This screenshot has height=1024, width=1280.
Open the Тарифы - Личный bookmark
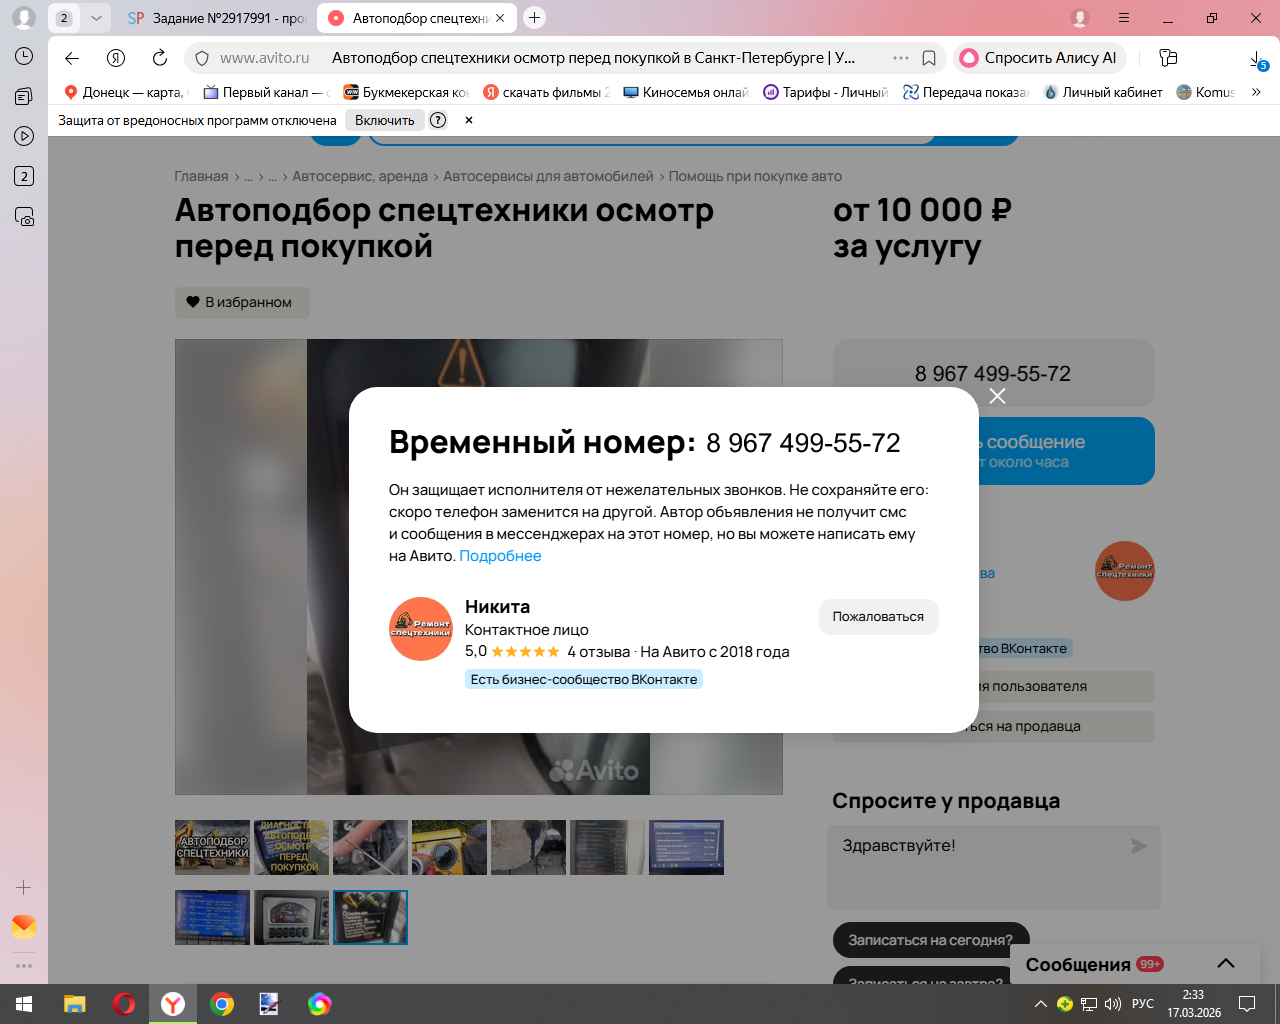click(x=826, y=92)
